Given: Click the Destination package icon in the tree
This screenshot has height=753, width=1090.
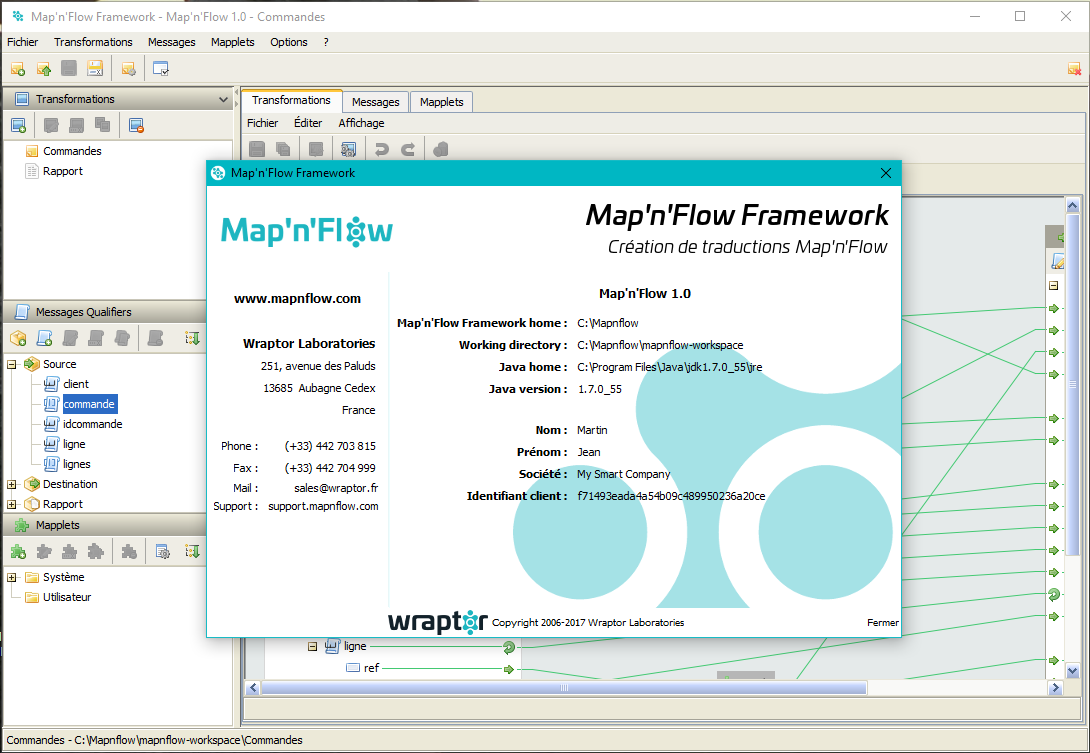Looking at the screenshot, I should (32, 485).
